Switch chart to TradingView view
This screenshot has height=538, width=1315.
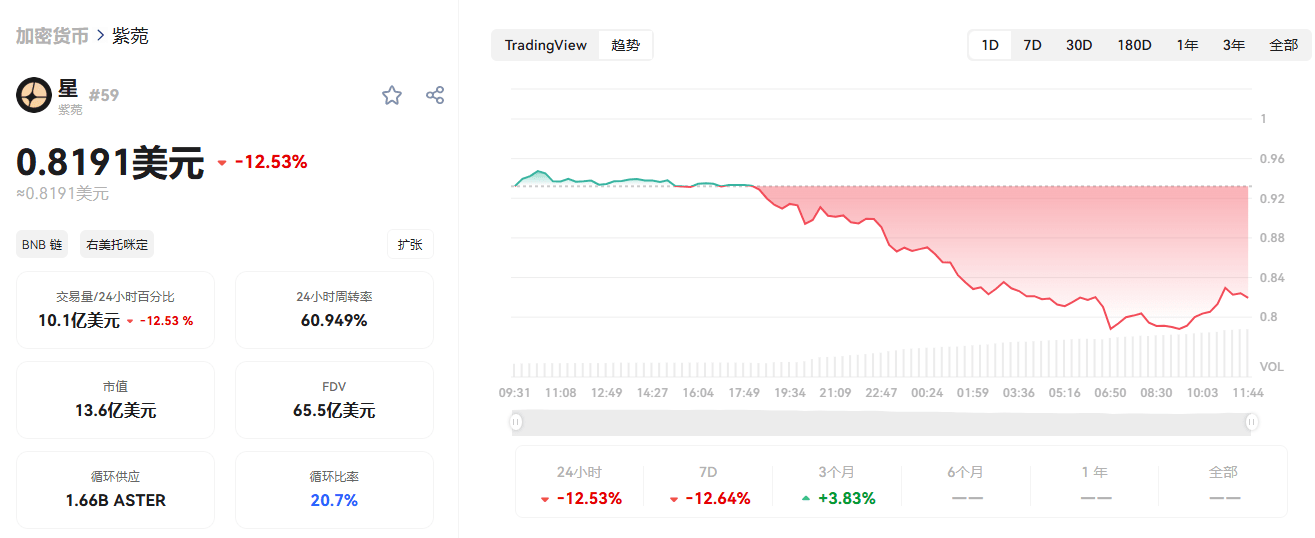click(546, 45)
